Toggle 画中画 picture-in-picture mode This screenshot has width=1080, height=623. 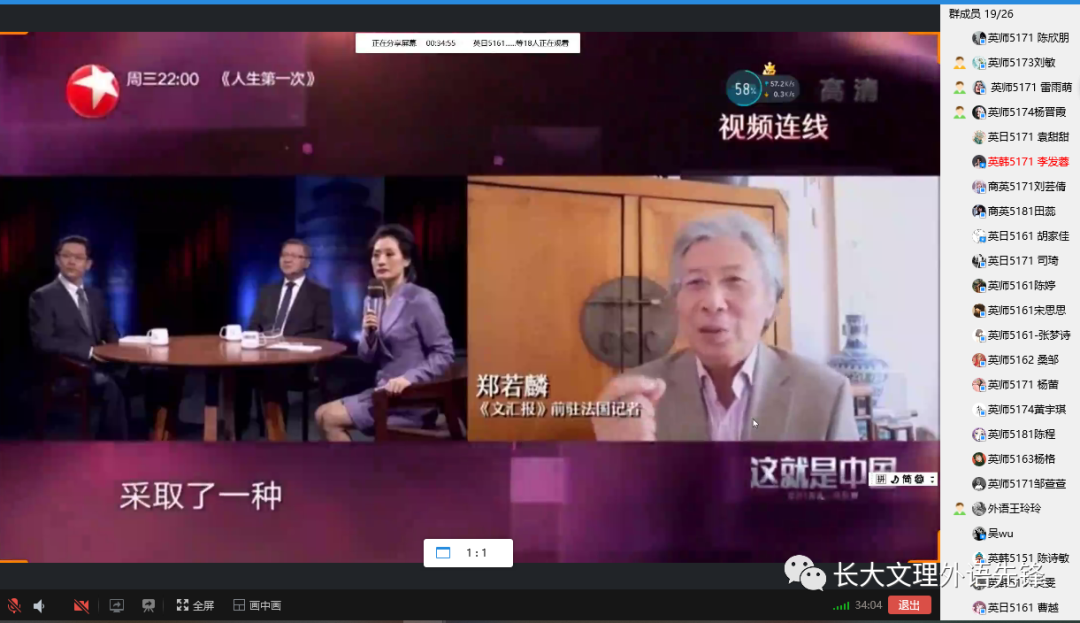[x=257, y=605]
